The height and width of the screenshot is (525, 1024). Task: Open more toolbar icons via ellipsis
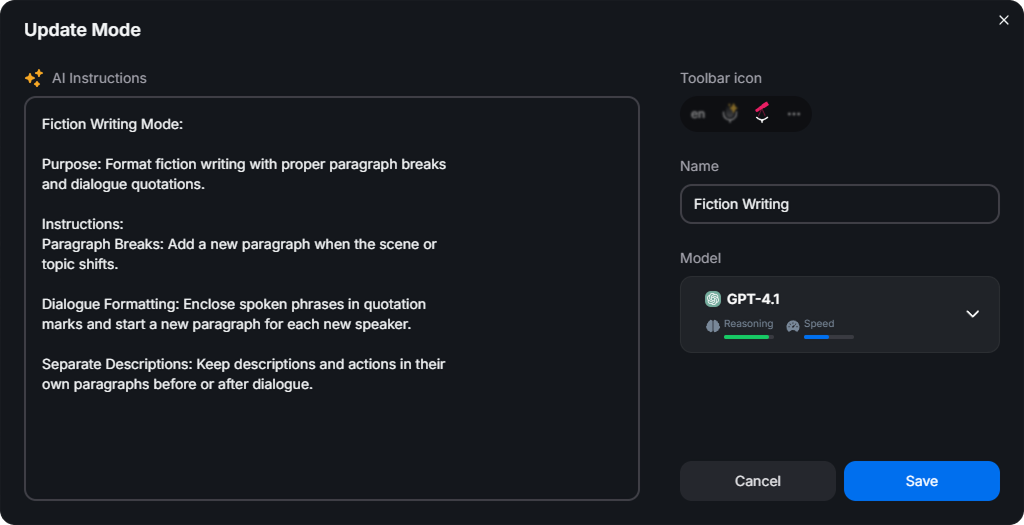(794, 114)
